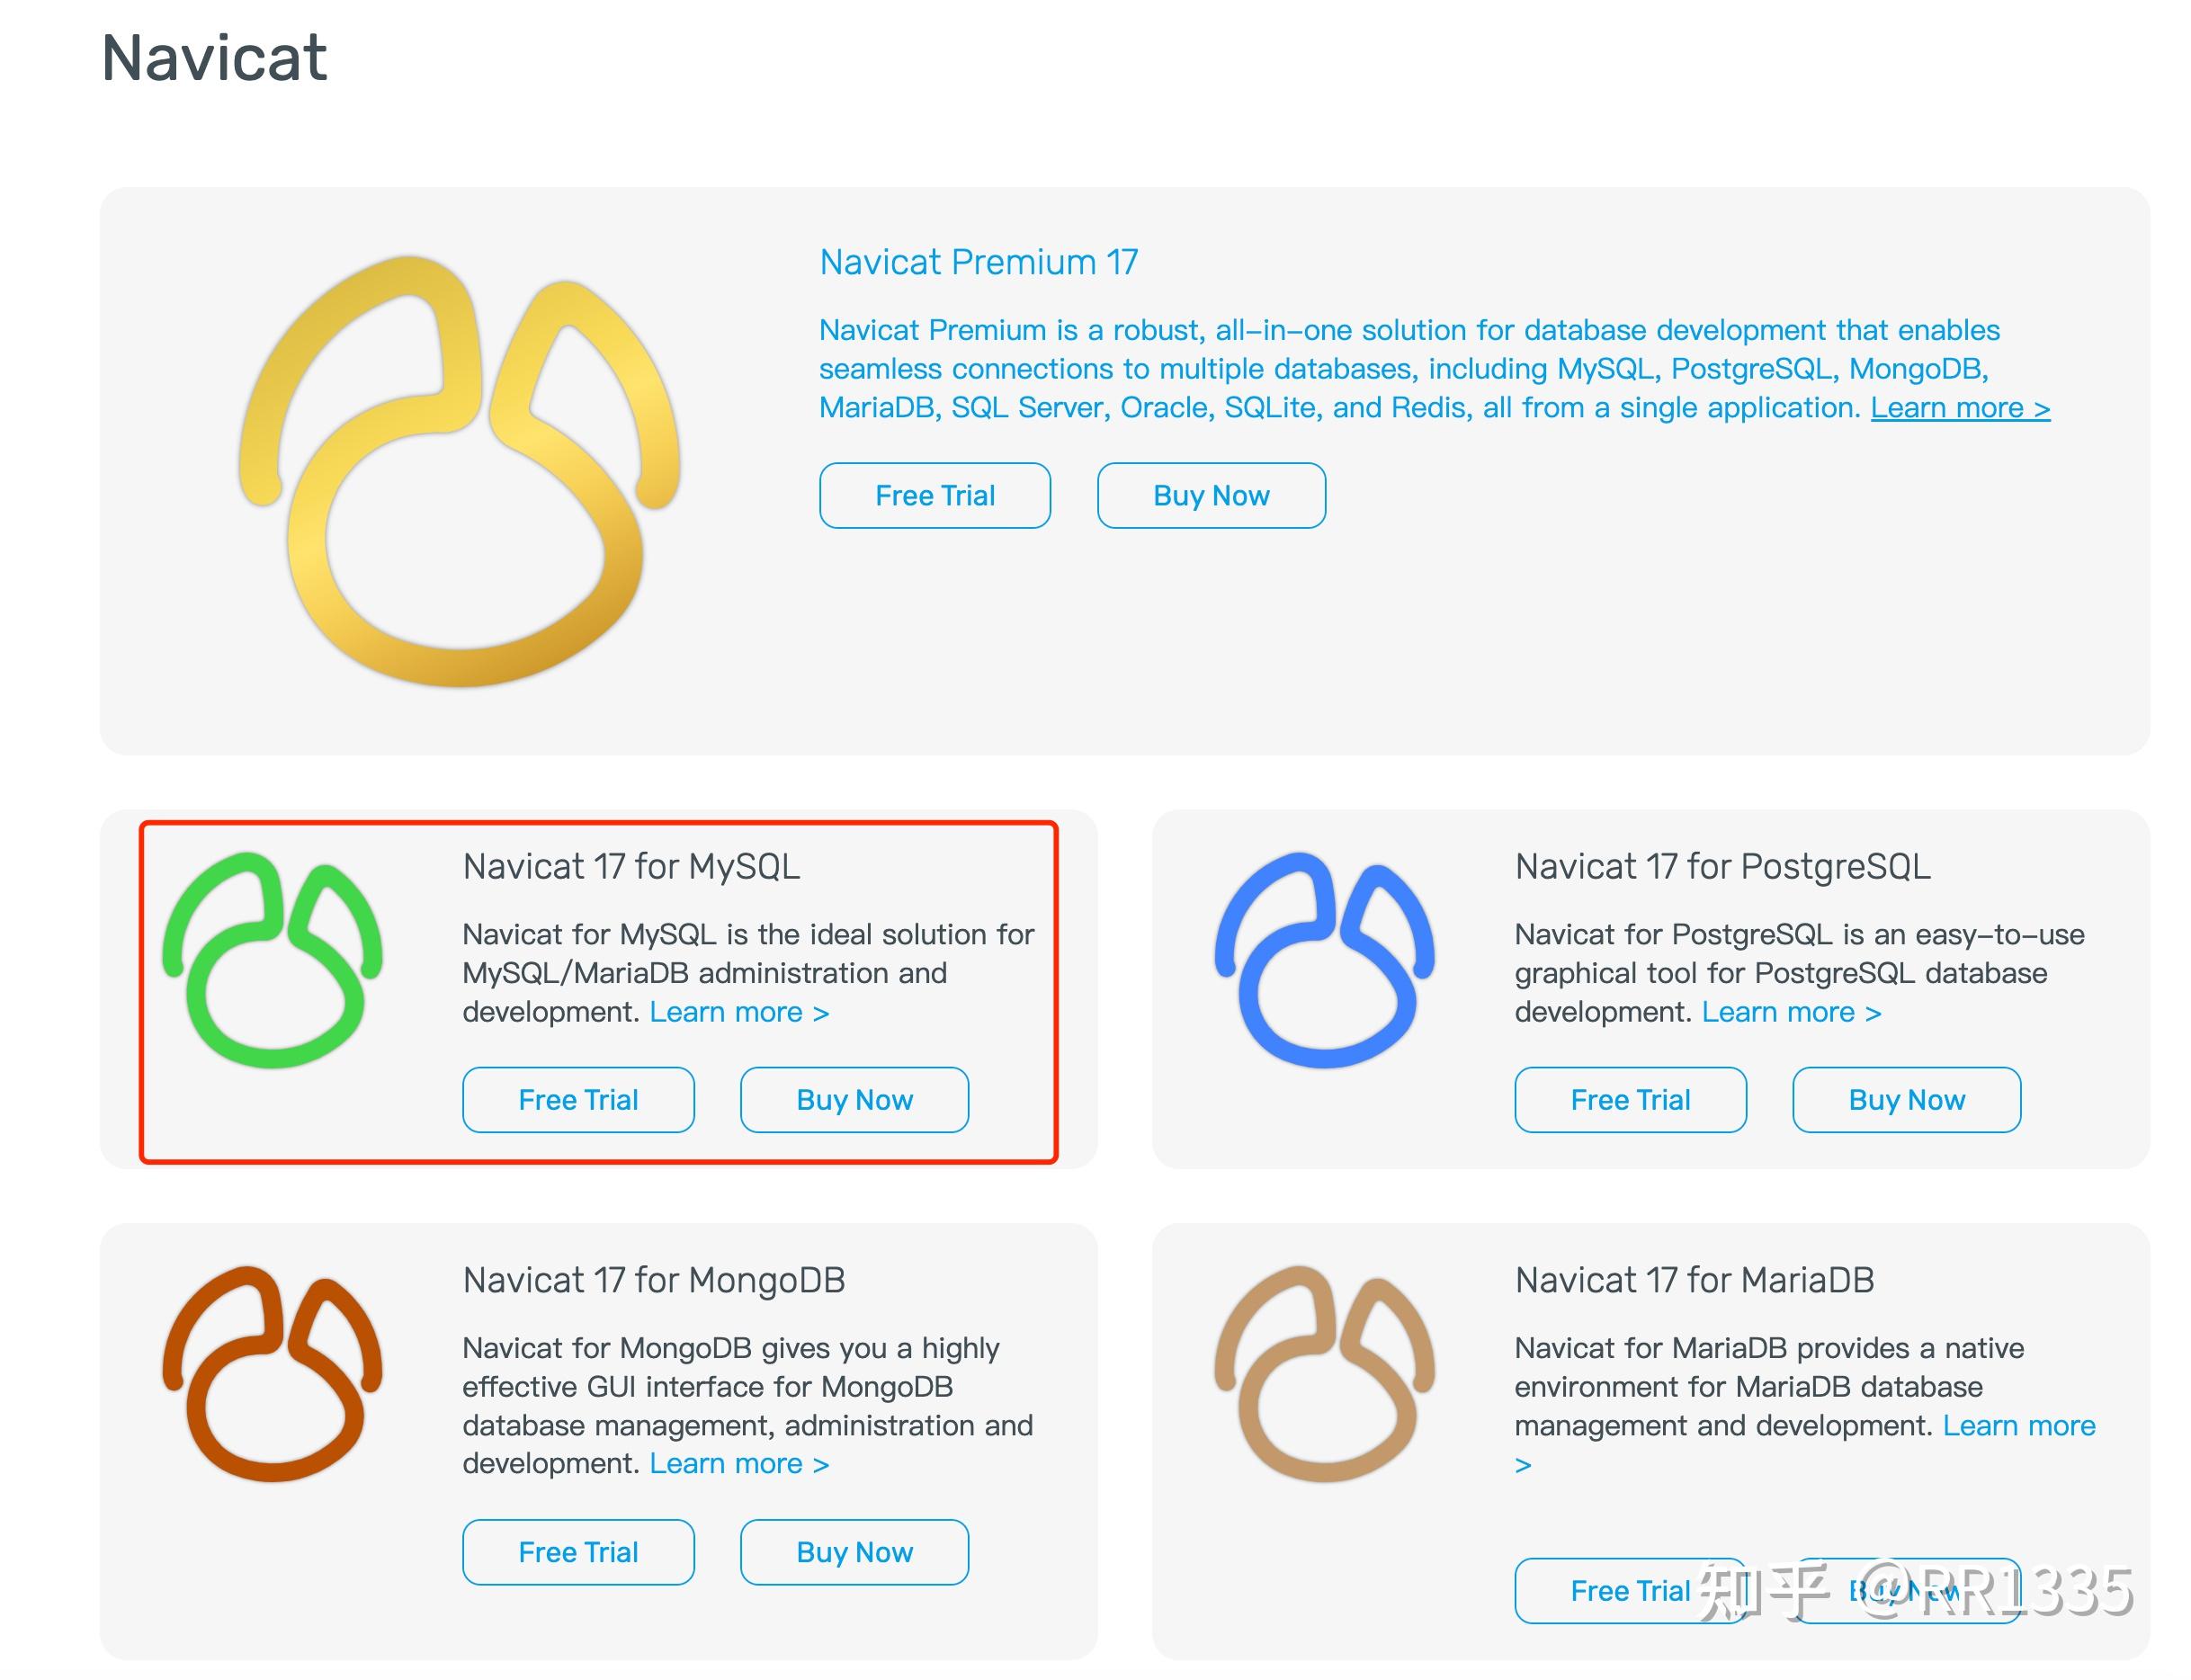The image size is (2191, 1680).
Task: Click the brown Navicat for MongoDB logo
Action: (x=272, y=1373)
